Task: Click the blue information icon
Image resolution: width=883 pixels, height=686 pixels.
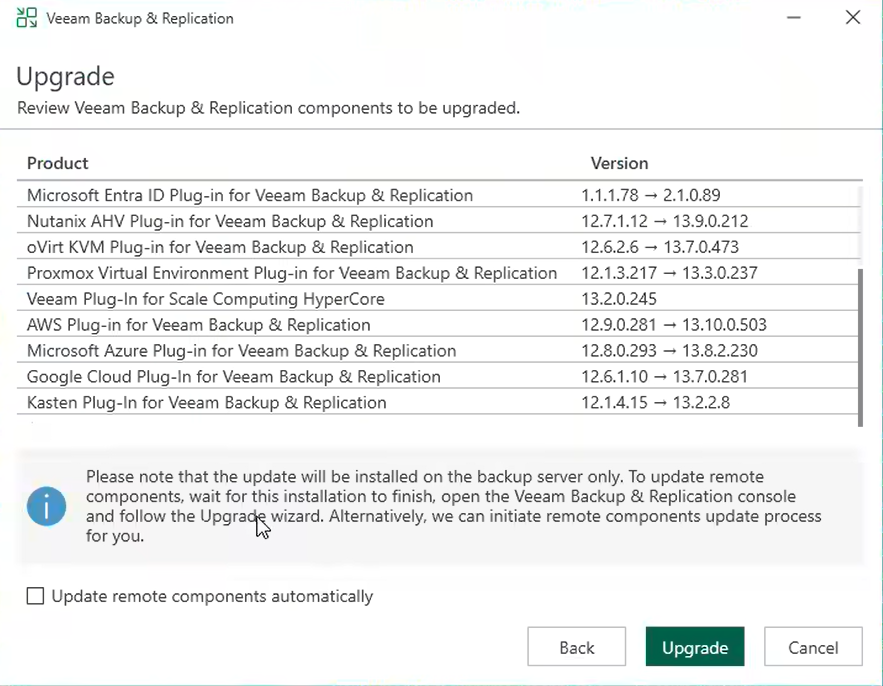Action: (47, 507)
